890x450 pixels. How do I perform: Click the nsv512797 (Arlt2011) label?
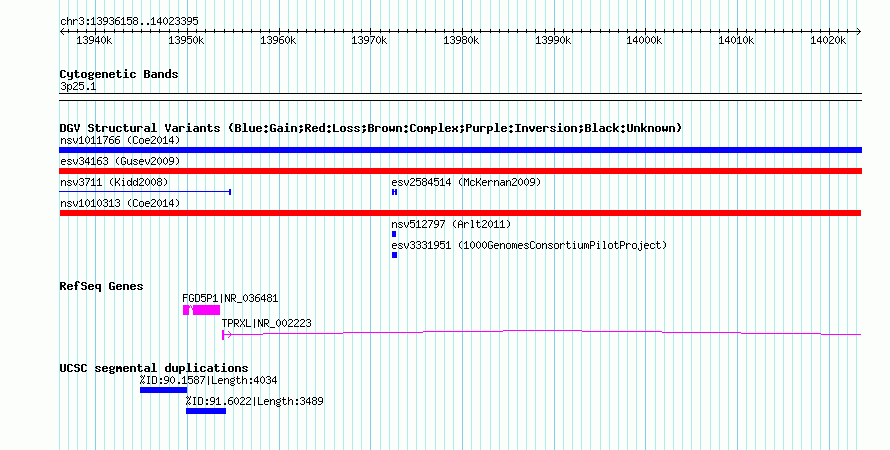coord(451,224)
